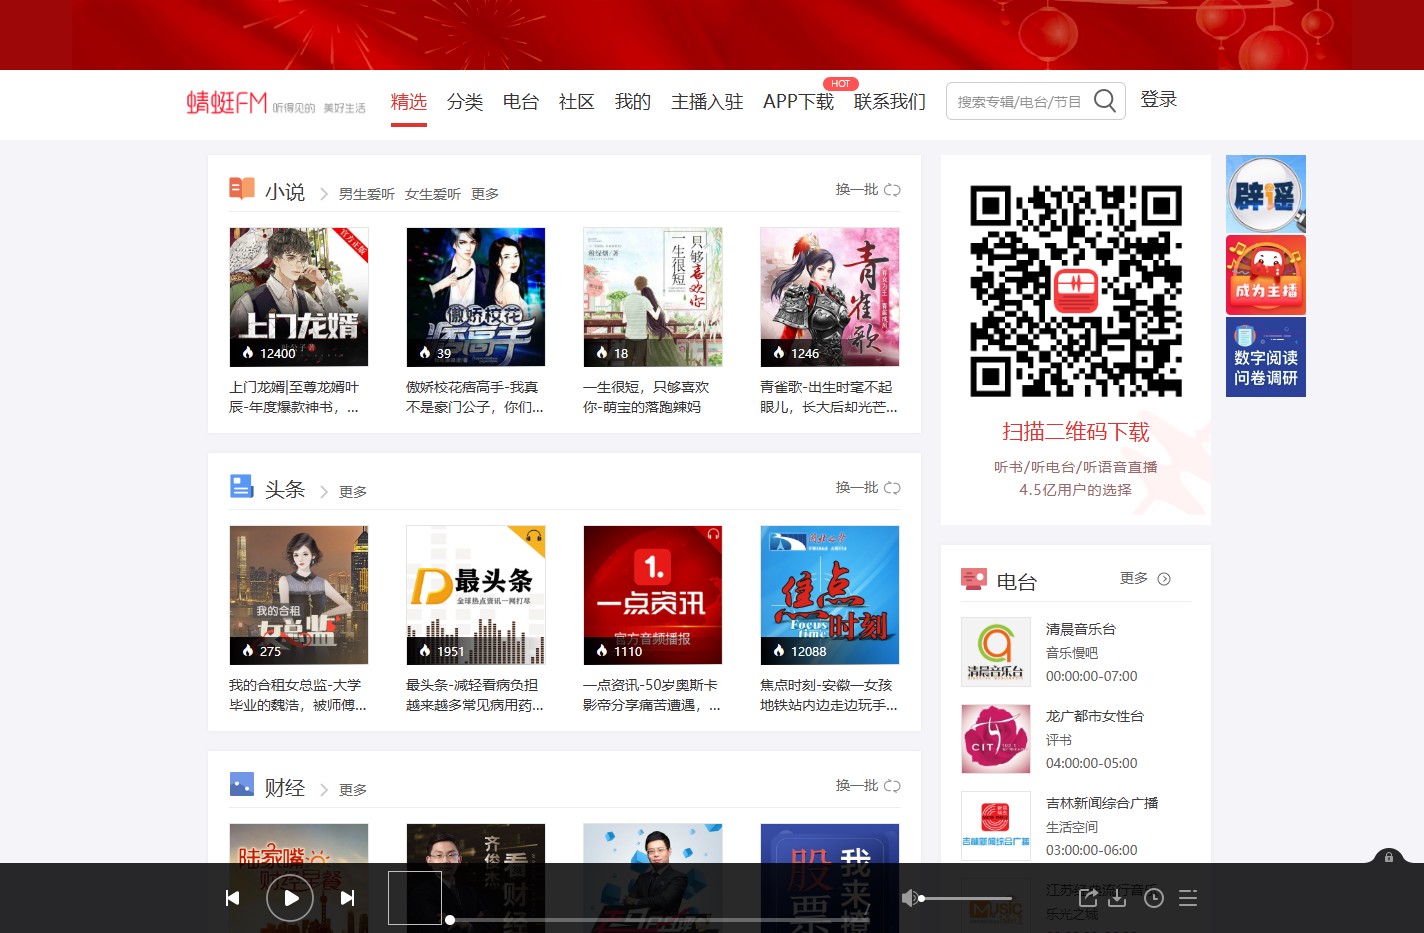Open the 分类 tab

465,102
